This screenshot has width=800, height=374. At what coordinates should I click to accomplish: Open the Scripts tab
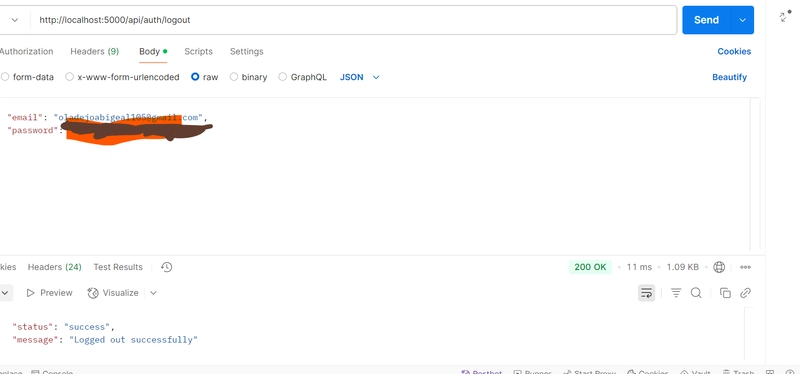(x=198, y=52)
